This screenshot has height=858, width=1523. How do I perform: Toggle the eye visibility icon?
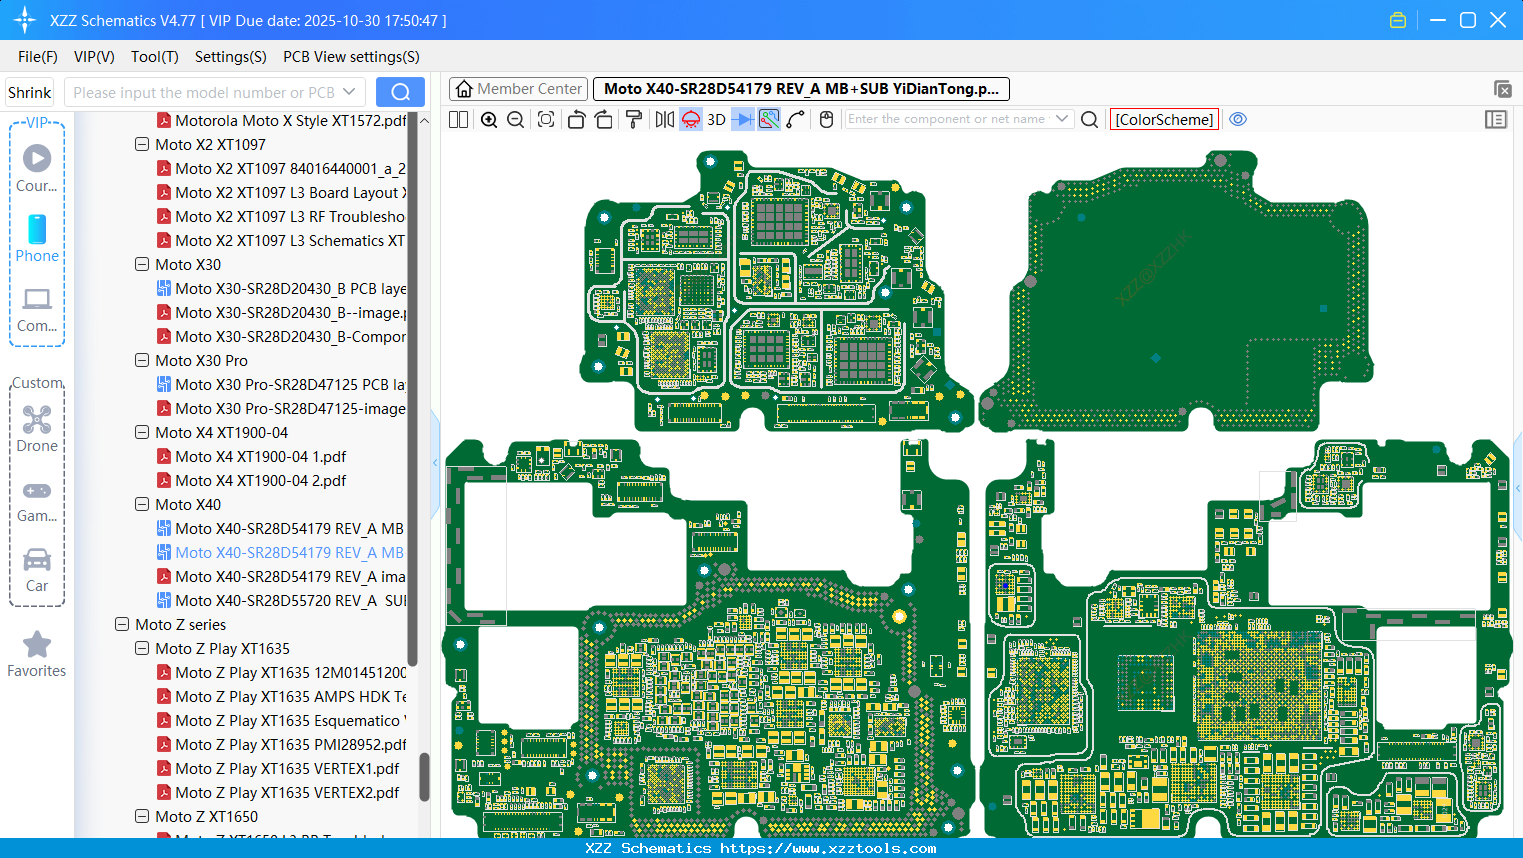(x=1238, y=119)
